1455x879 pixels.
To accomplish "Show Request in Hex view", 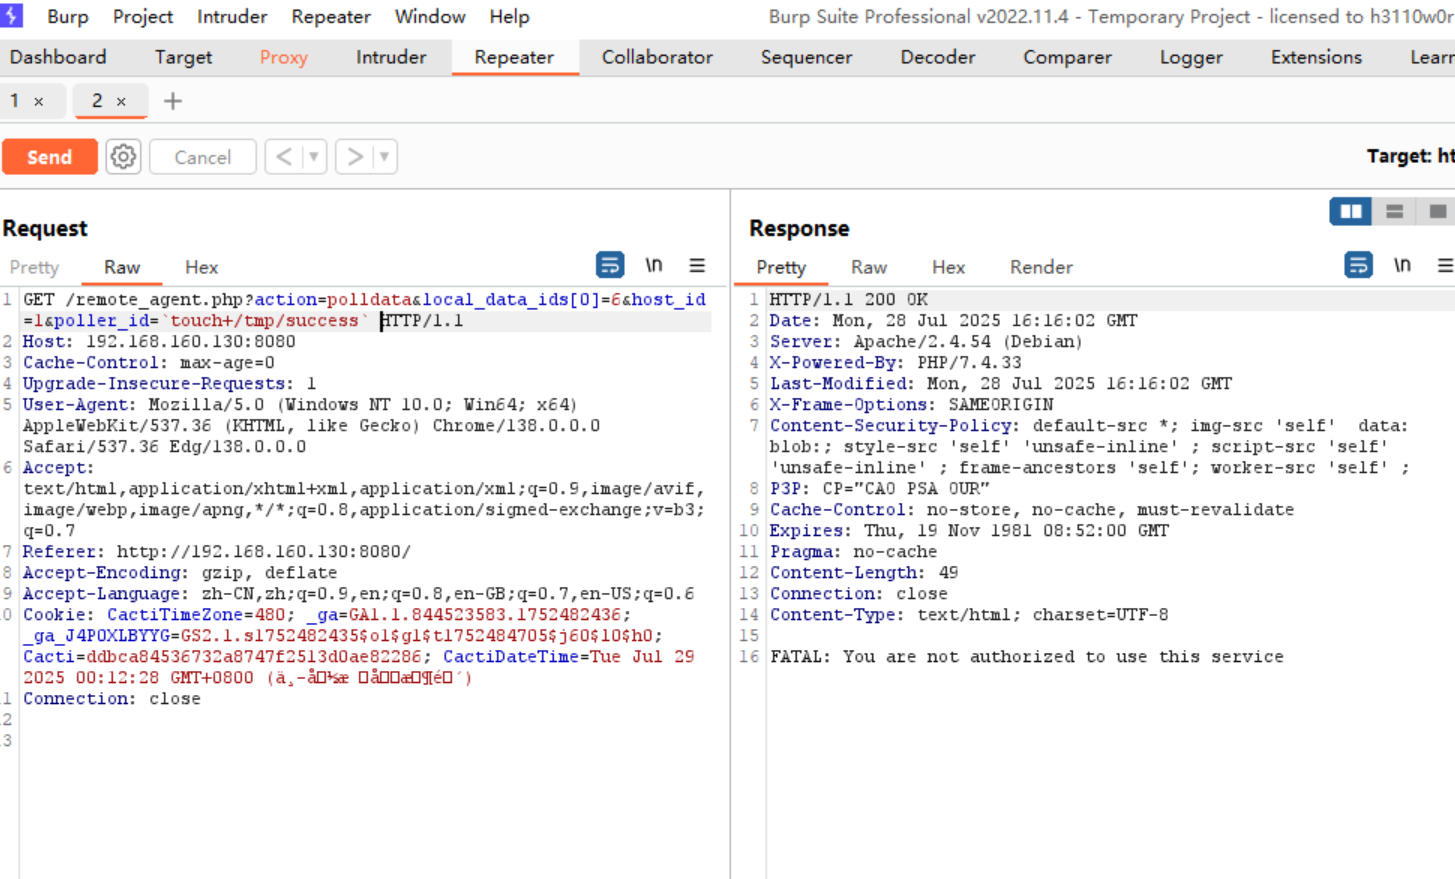I will click(x=201, y=267).
